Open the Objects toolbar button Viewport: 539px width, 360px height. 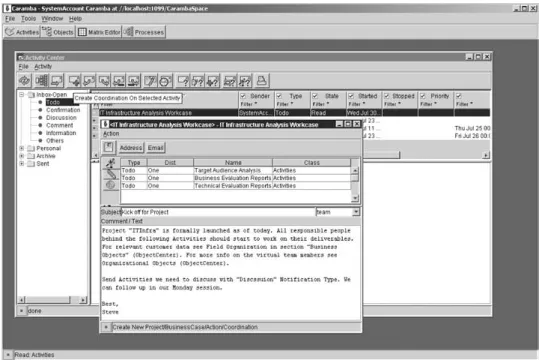[x=58, y=32]
